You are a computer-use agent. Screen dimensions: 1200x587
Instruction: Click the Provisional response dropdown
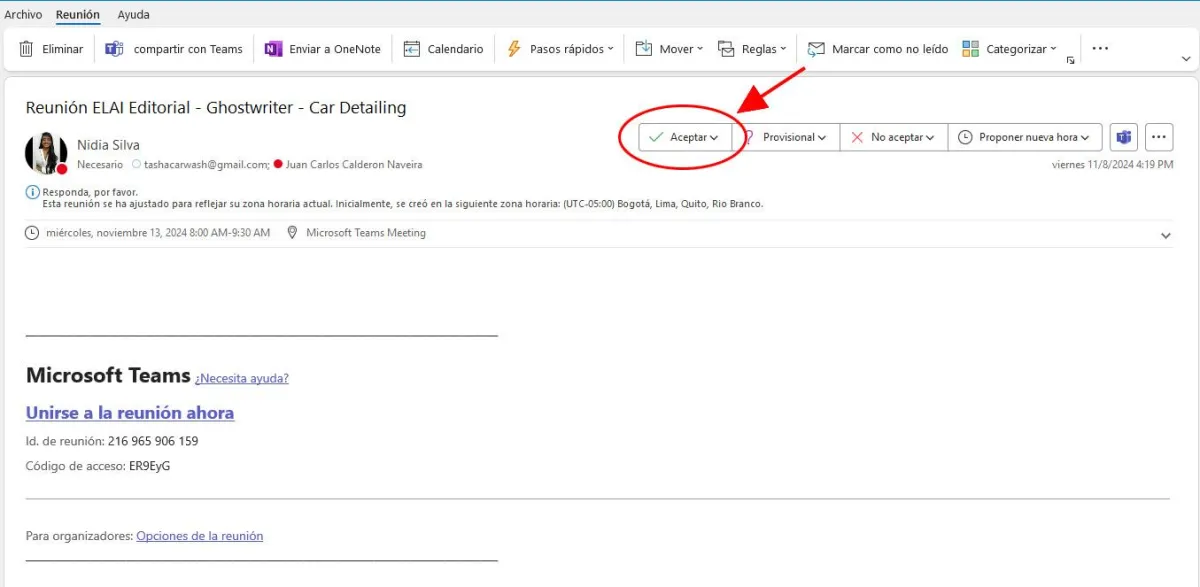pyautogui.click(x=785, y=137)
